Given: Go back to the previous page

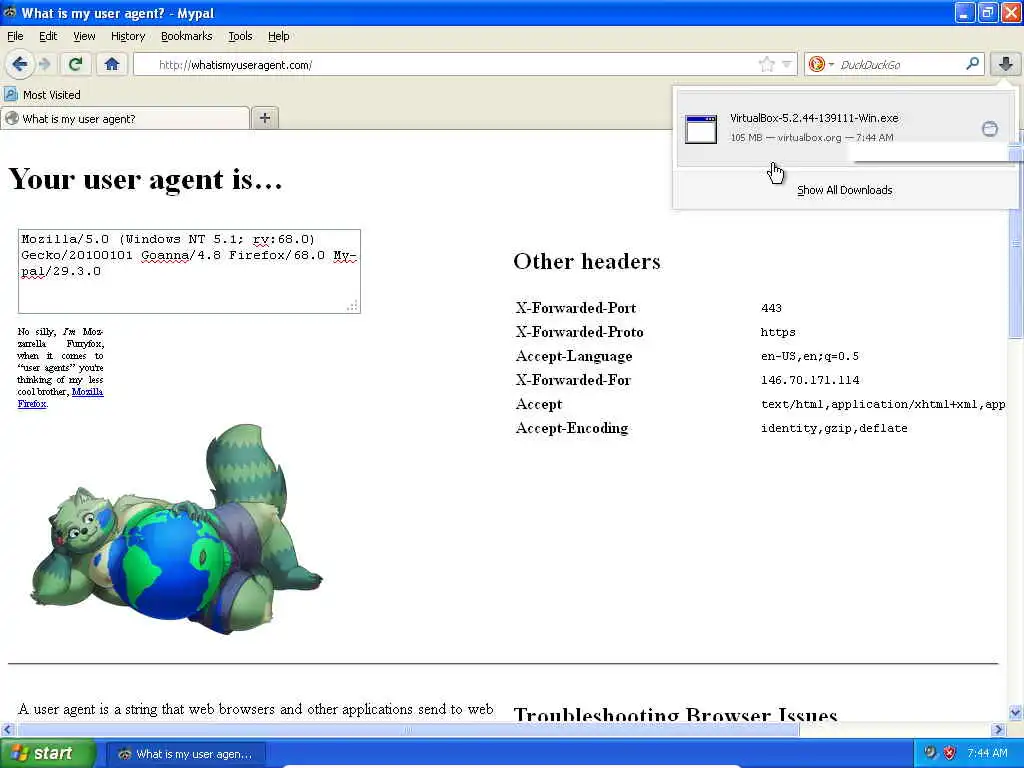Looking at the screenshot, I should (20, 64).
